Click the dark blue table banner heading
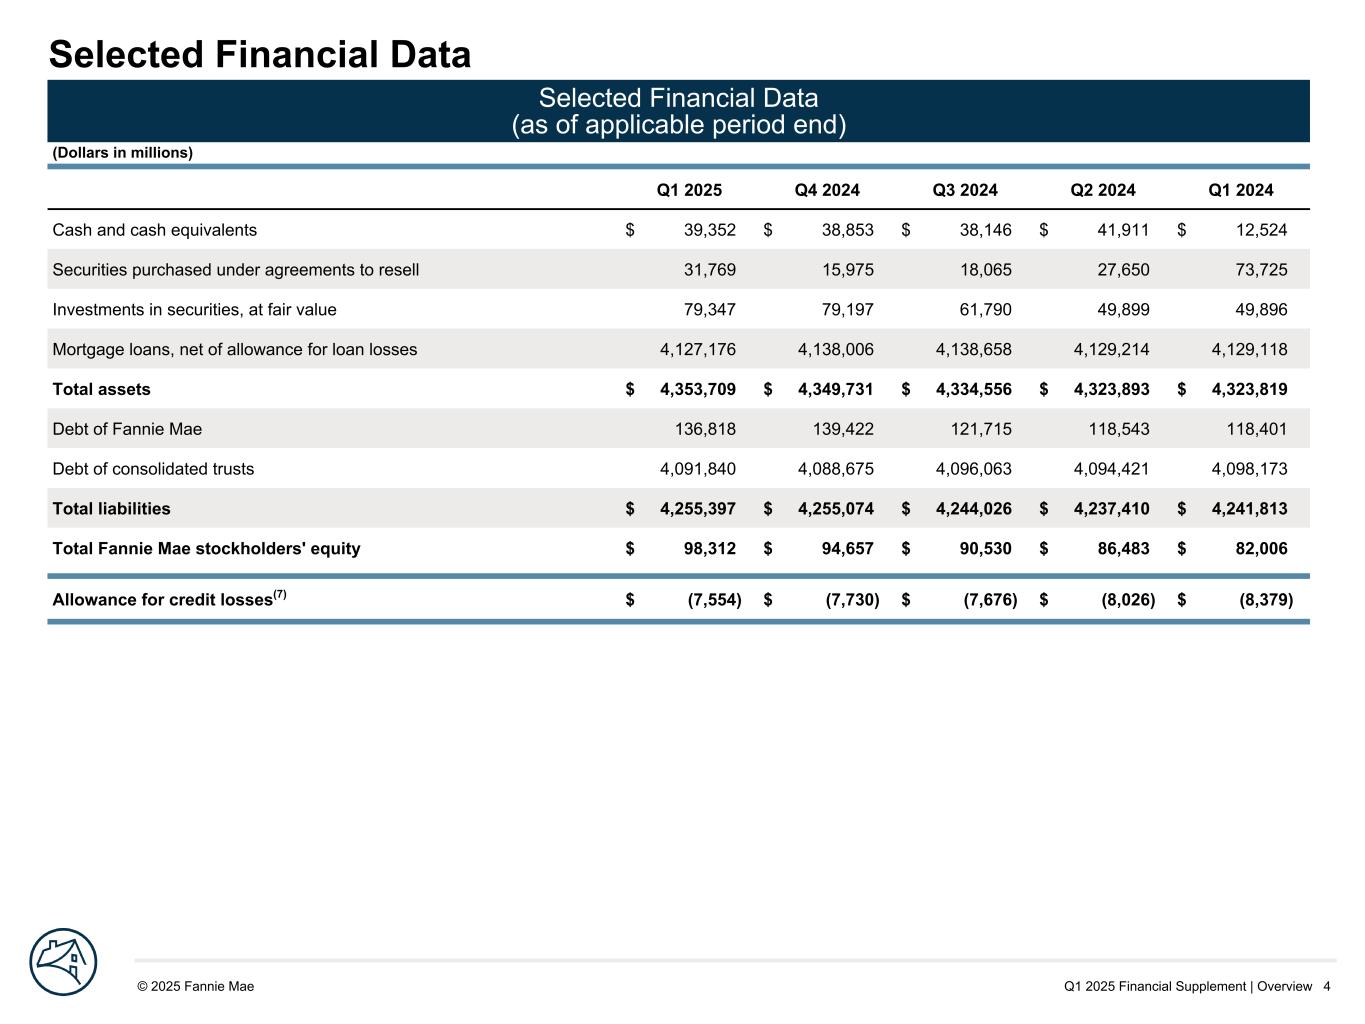This screenshot has height=1024, width=1365. point(678,111)
